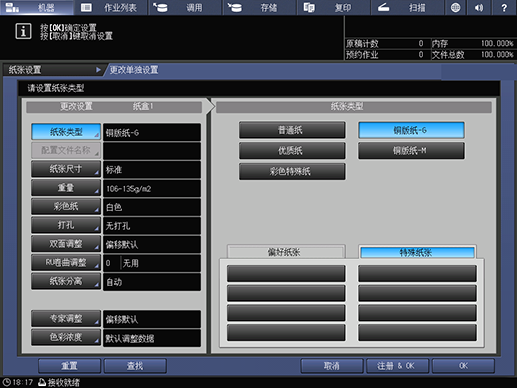Image resolution: width=517 pixels, height=388 pixels.
Task: Open the 调用 recall tab
Action: (x=185, y=7)
